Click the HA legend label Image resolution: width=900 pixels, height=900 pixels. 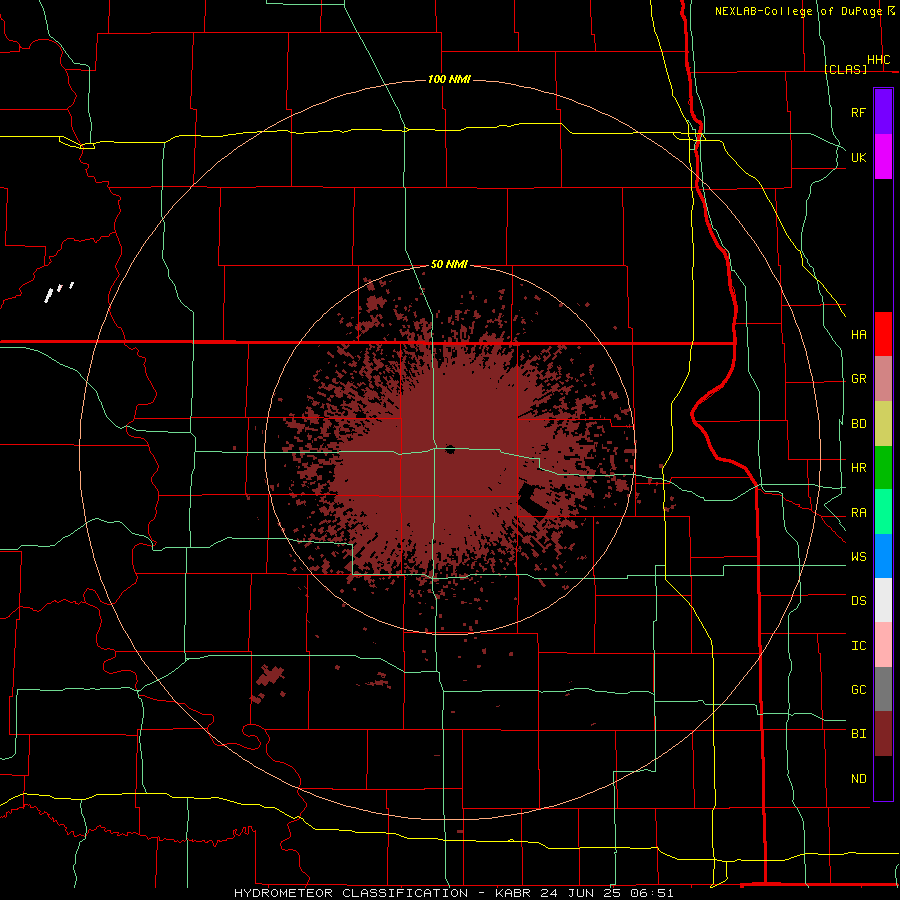tap(858, 335)
